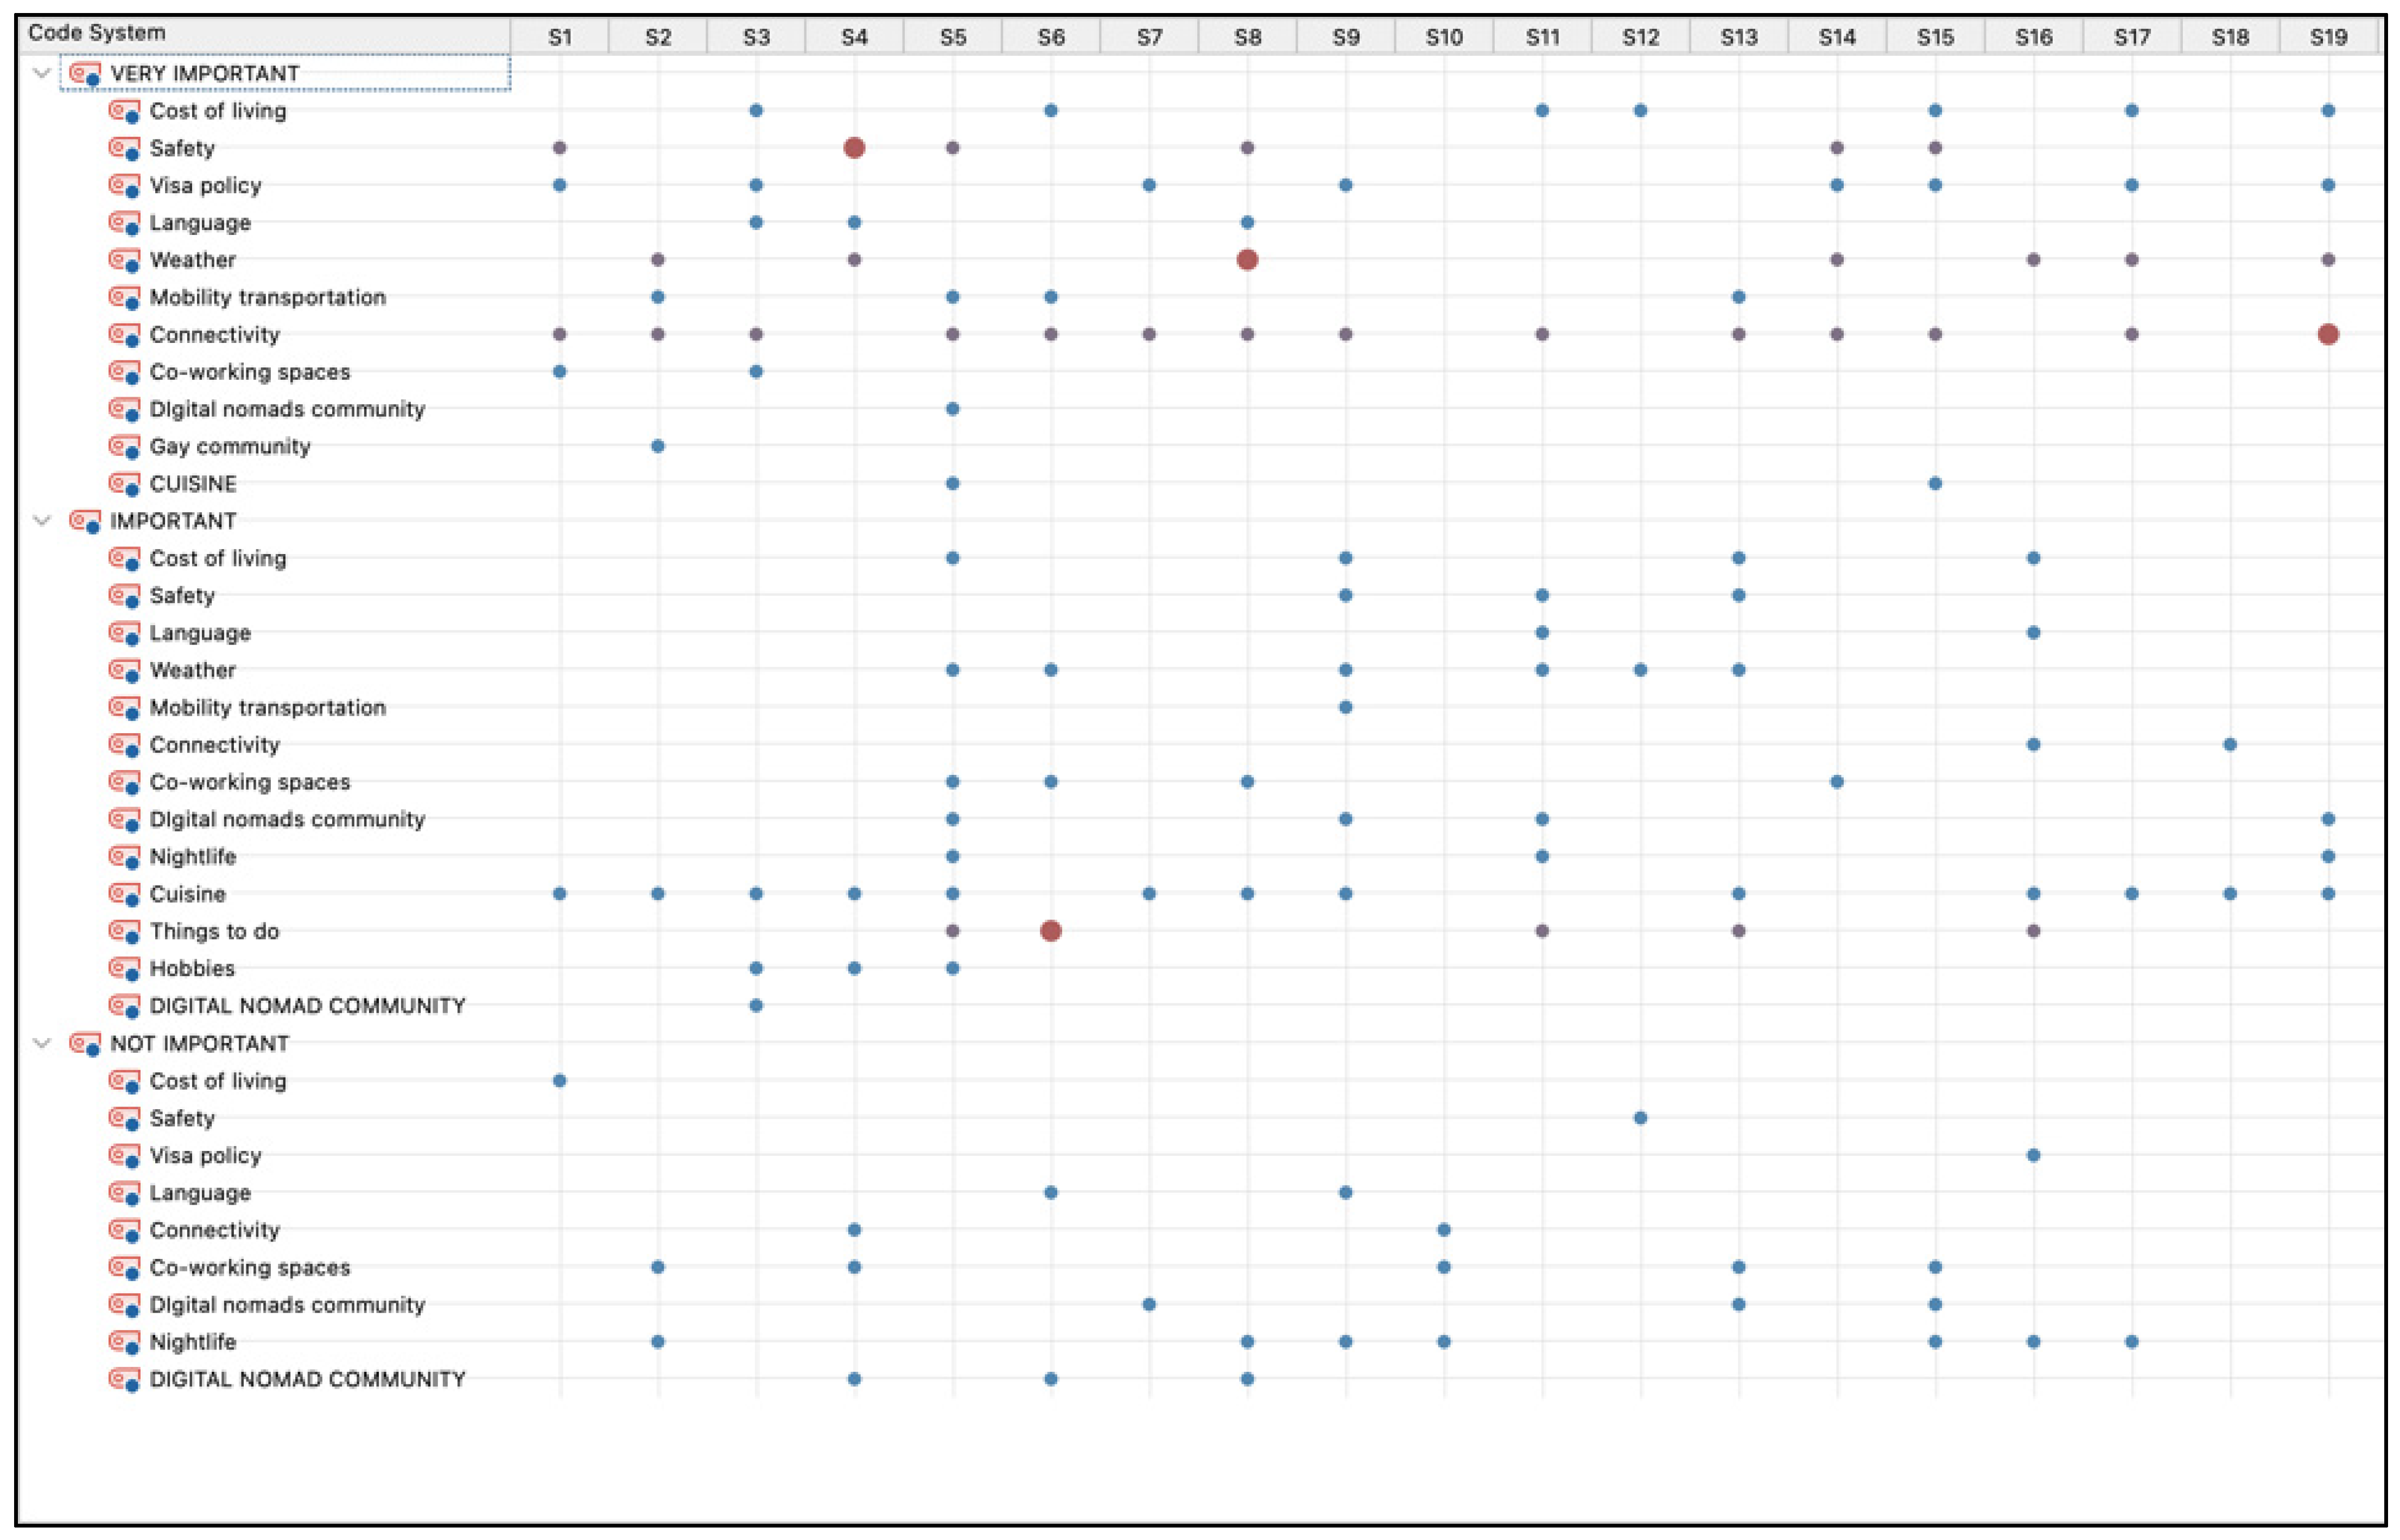
Task: Click the NOT IMPORTANT parent code icon
Action: [85, 1043]
